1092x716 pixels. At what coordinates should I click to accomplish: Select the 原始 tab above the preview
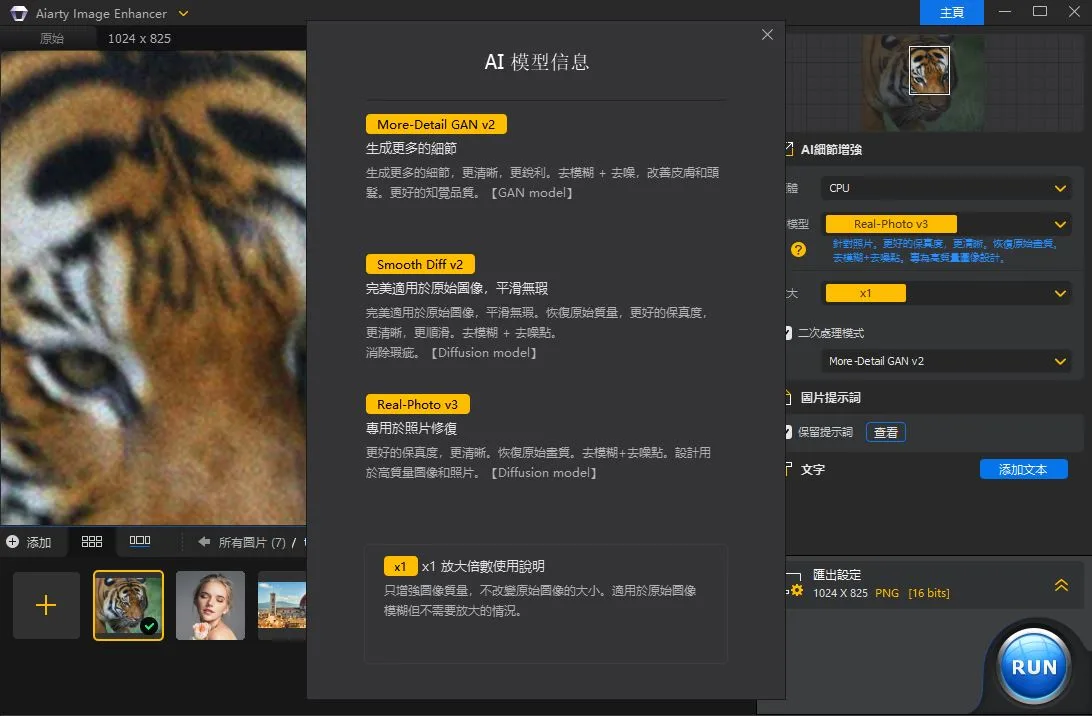pyautogui.click(x=52, y=37)
